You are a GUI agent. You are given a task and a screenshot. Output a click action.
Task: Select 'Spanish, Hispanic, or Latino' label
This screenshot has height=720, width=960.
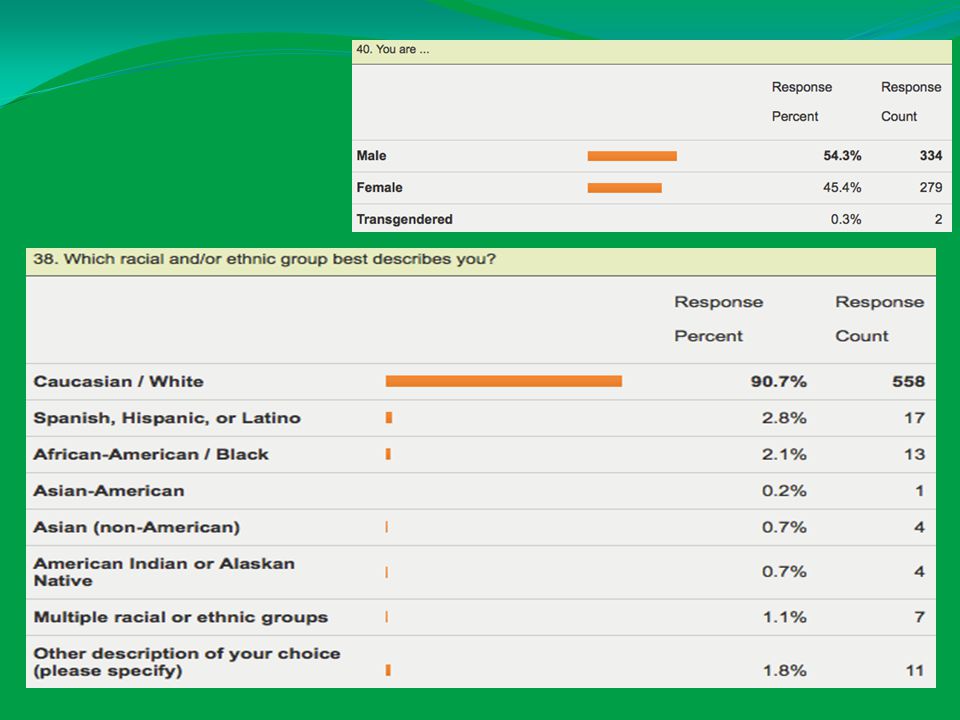tap(167, 418)
